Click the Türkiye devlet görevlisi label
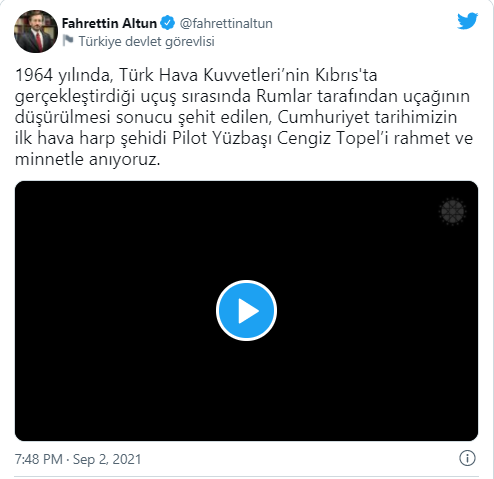 (x=146, y=41)
